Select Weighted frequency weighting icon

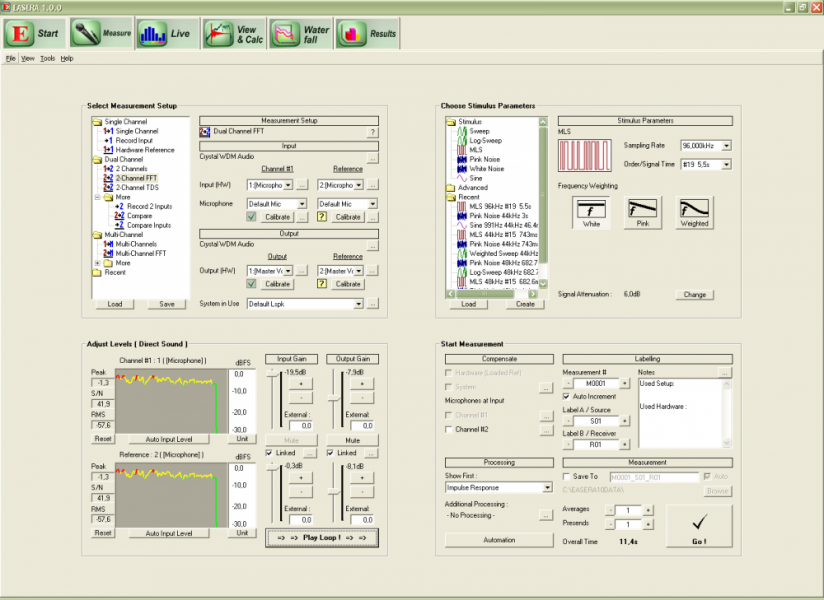pos(695,212)
